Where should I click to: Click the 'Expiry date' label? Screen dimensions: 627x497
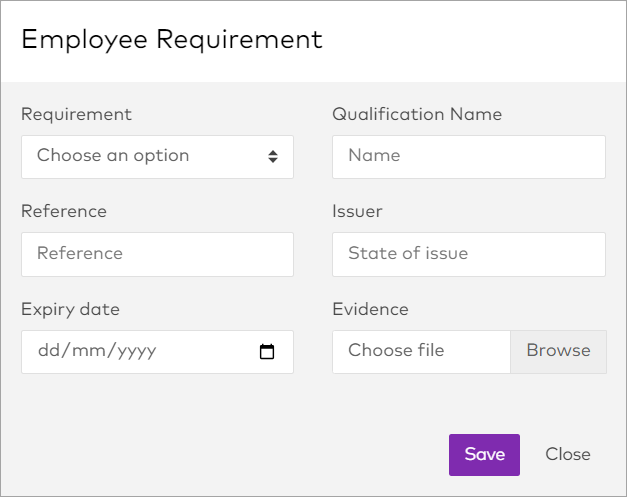[x=70, y=309]
